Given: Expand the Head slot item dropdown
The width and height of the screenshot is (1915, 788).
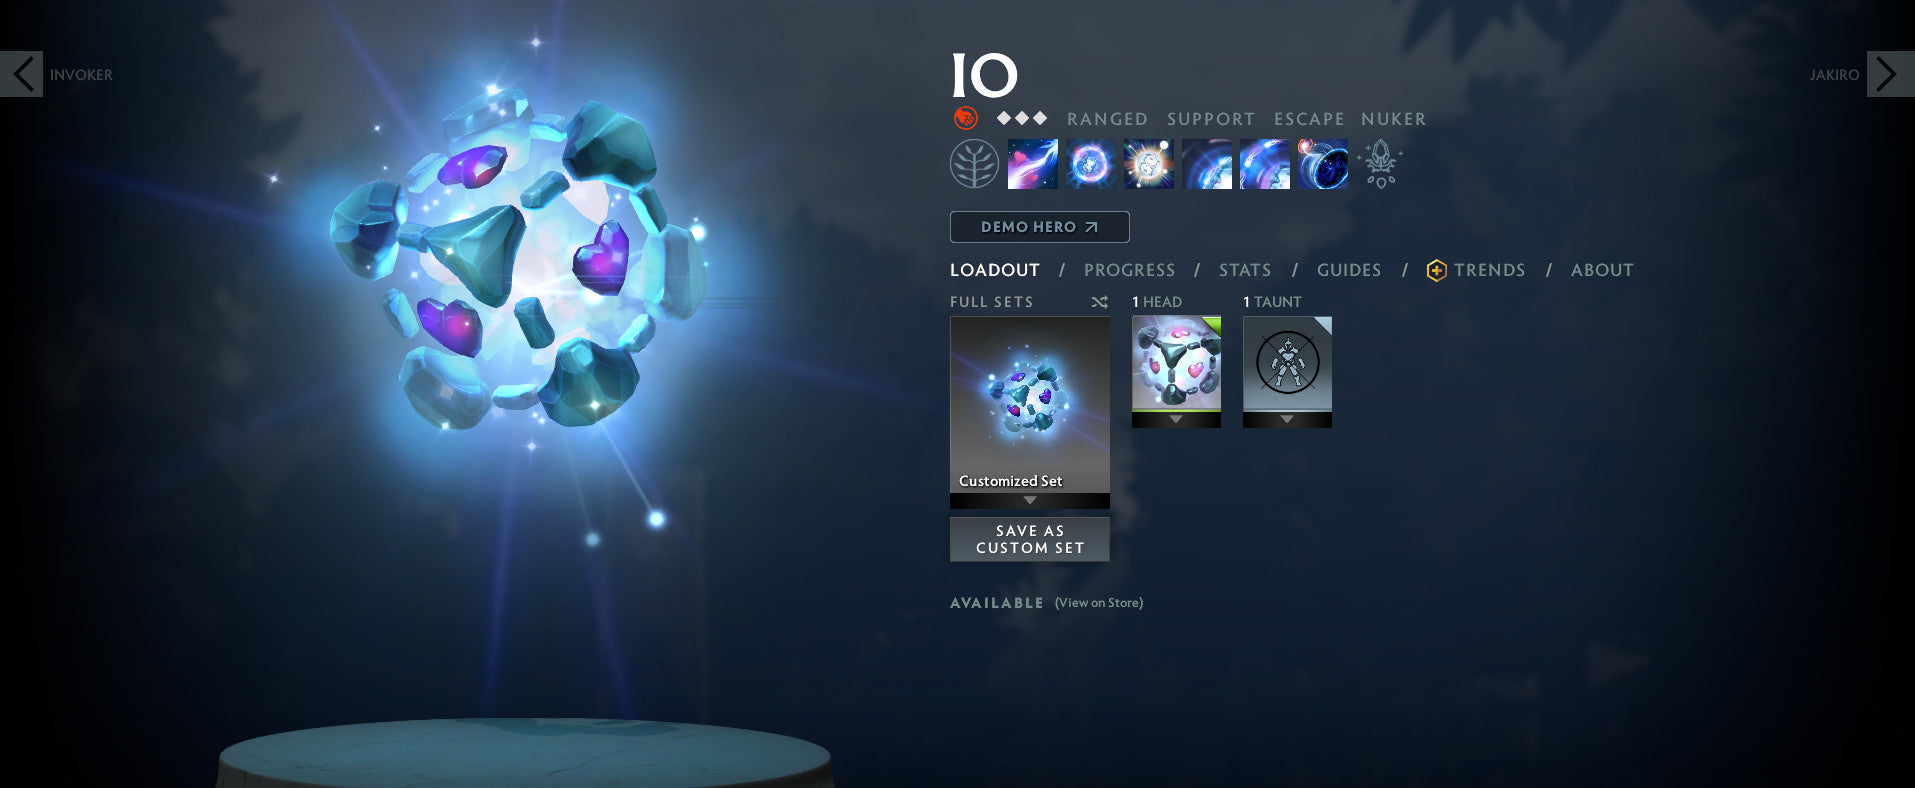Looking at the screenshot, I should point(1176,420).
